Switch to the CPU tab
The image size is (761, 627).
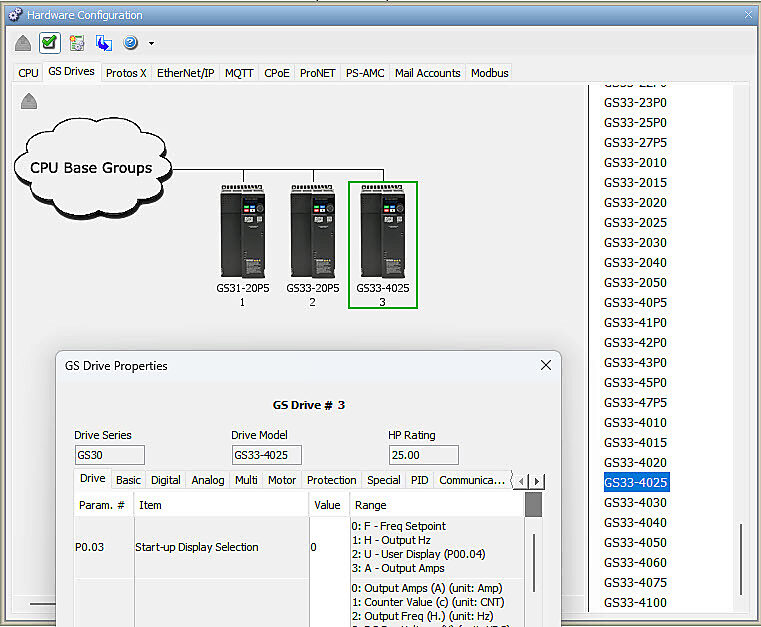[28, 73]
